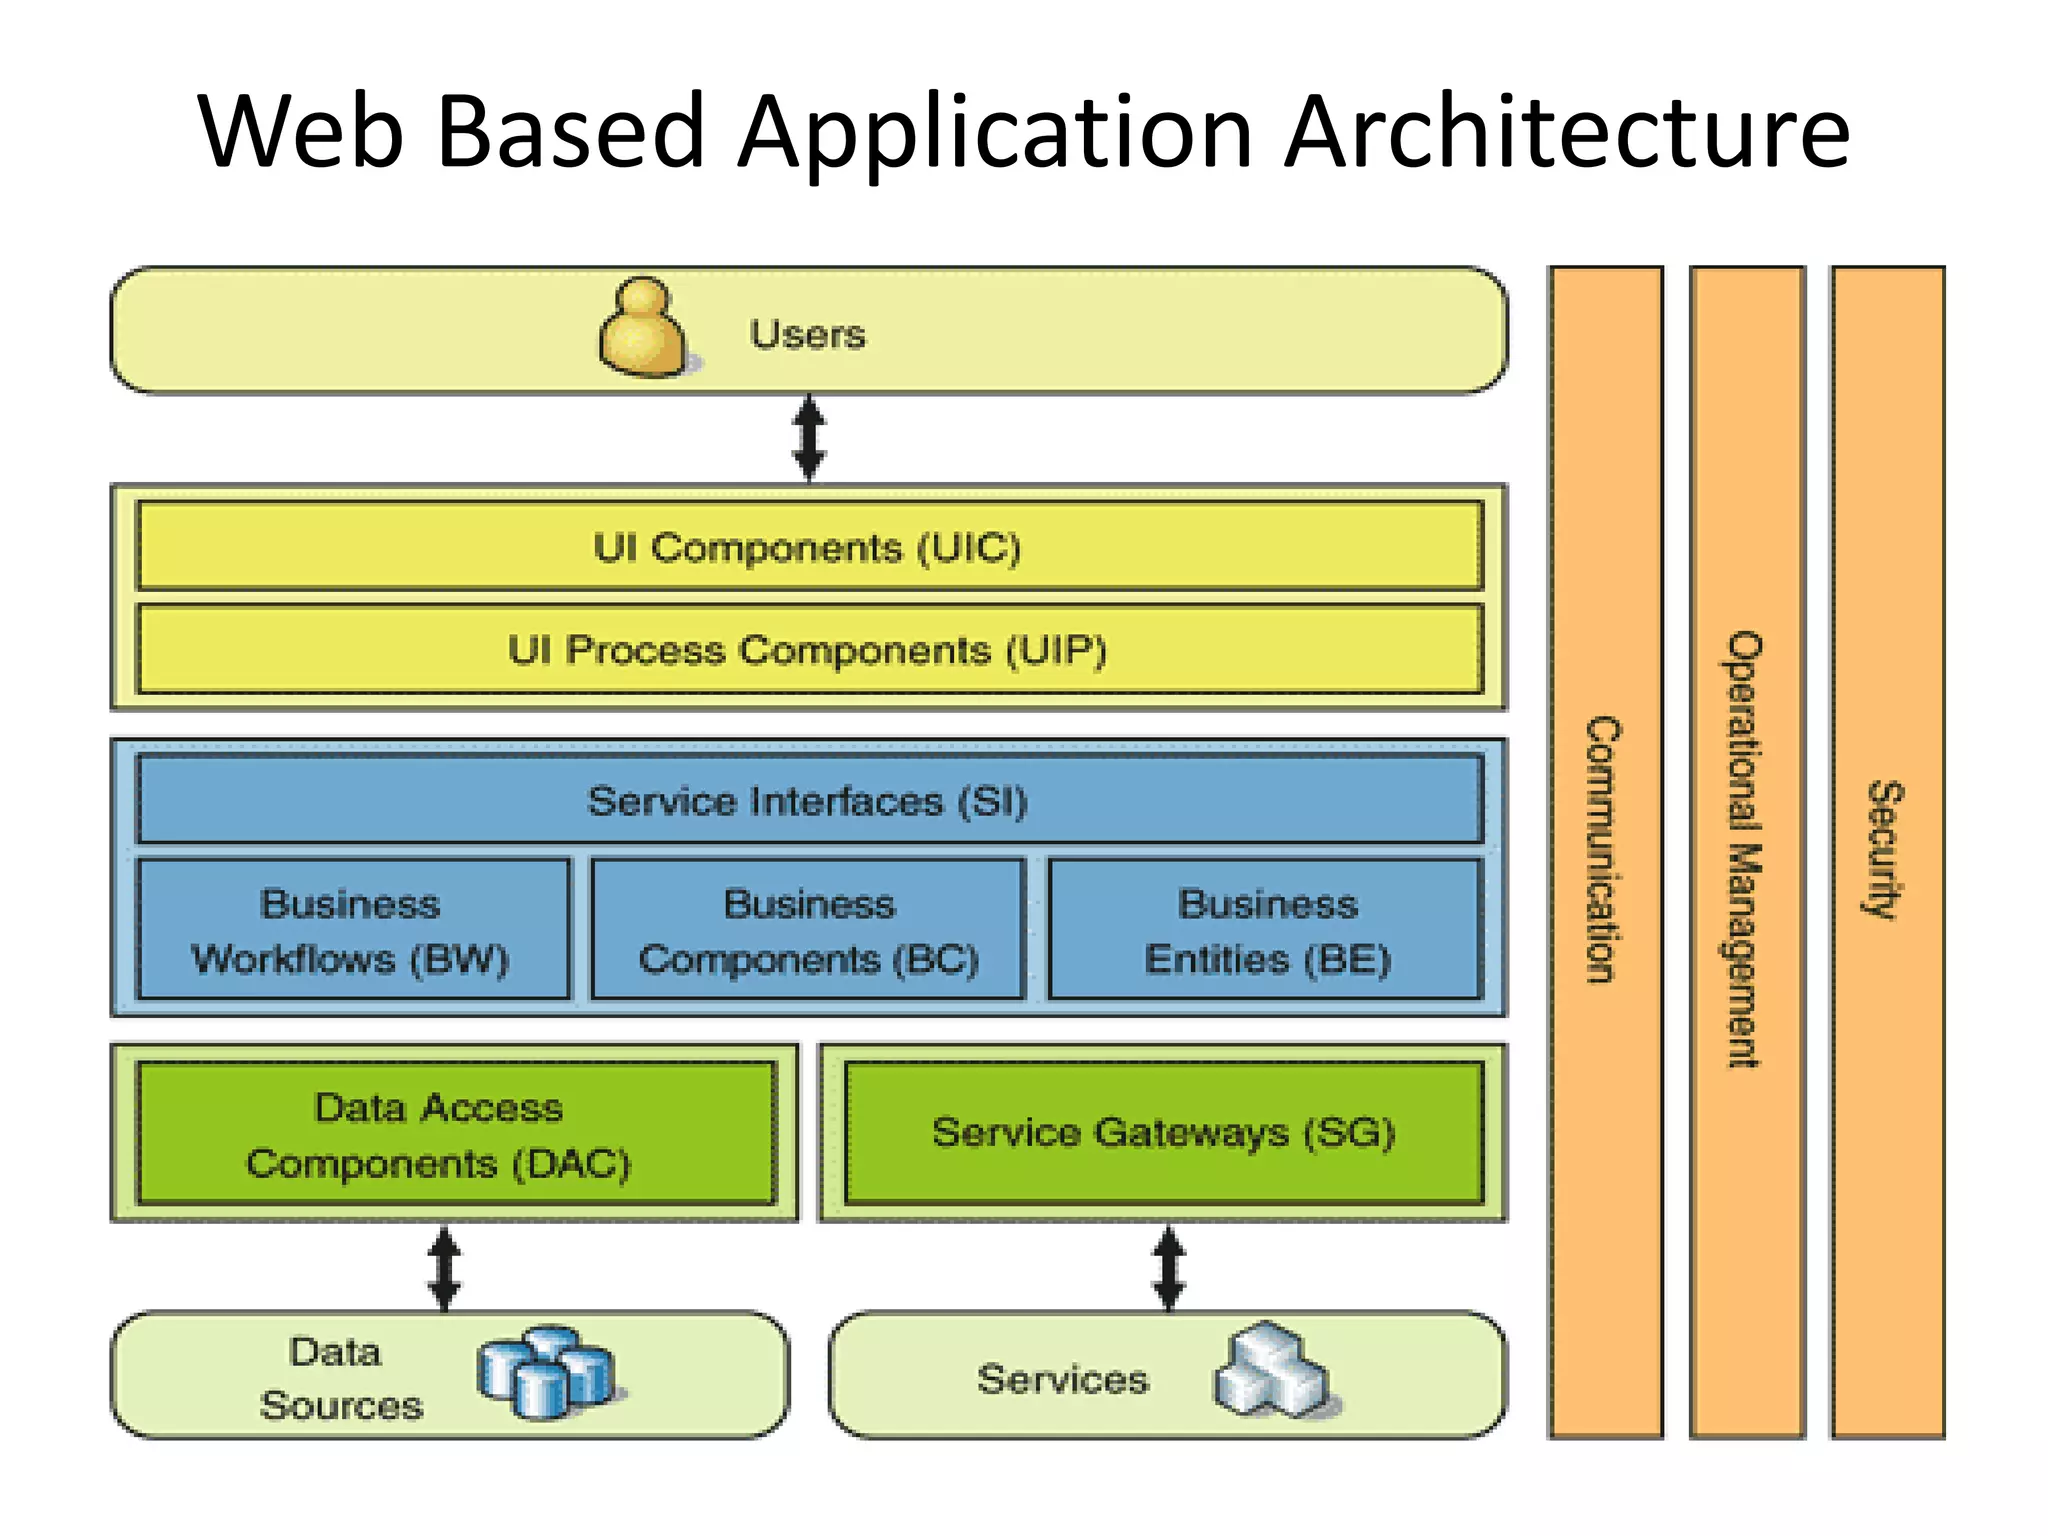
Task: Click the 'Business Workflows (BW)' box
Action: [x=353, y=929]
